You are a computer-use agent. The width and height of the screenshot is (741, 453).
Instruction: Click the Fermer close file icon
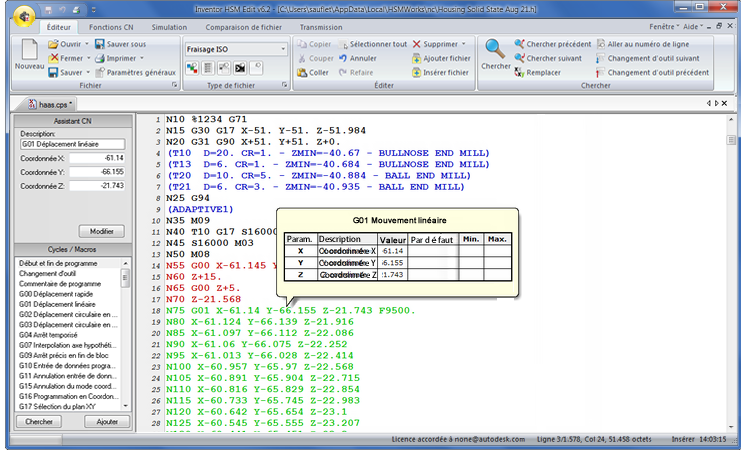[x=54, y=58]
